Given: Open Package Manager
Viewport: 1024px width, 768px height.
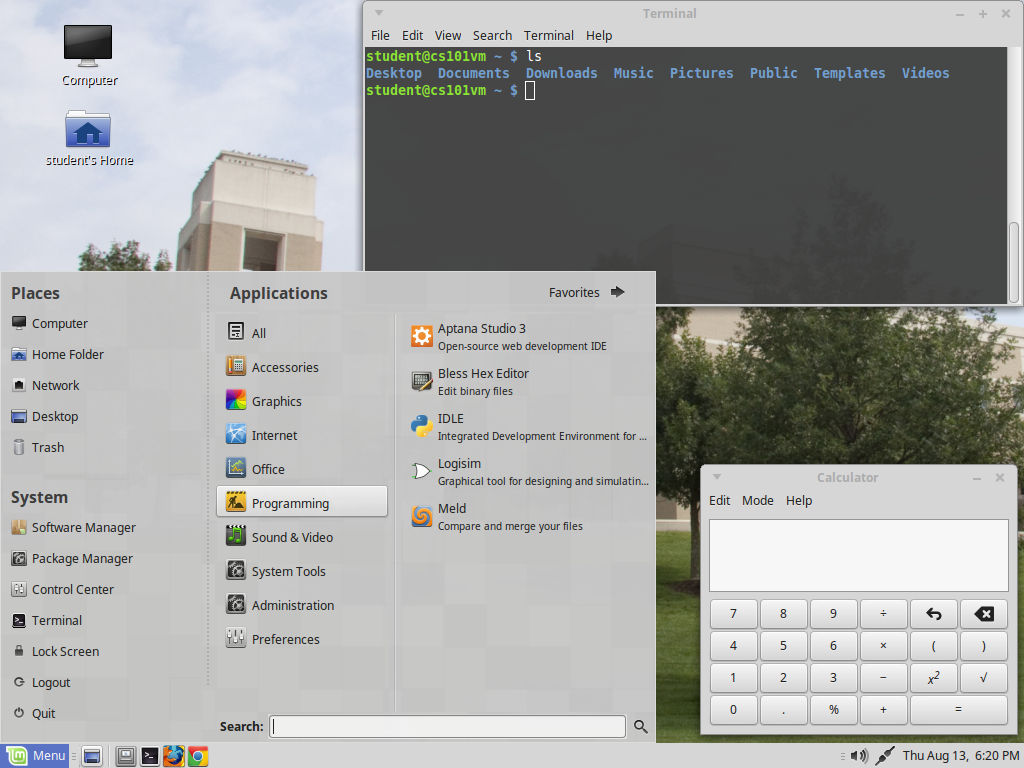Looking at the screenshot, I should (72, 558).
